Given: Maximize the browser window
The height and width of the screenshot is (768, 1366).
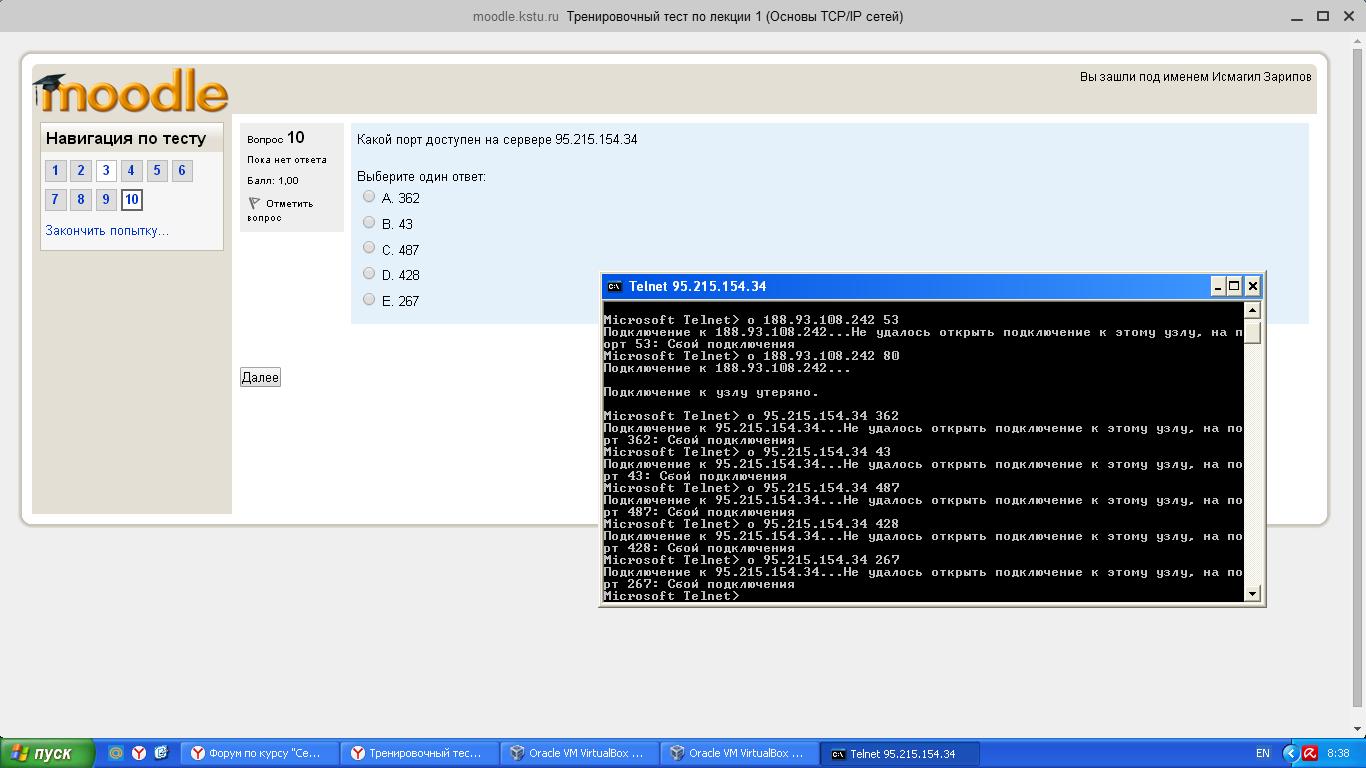Looking at the screenshot, I should point(1323,16).
